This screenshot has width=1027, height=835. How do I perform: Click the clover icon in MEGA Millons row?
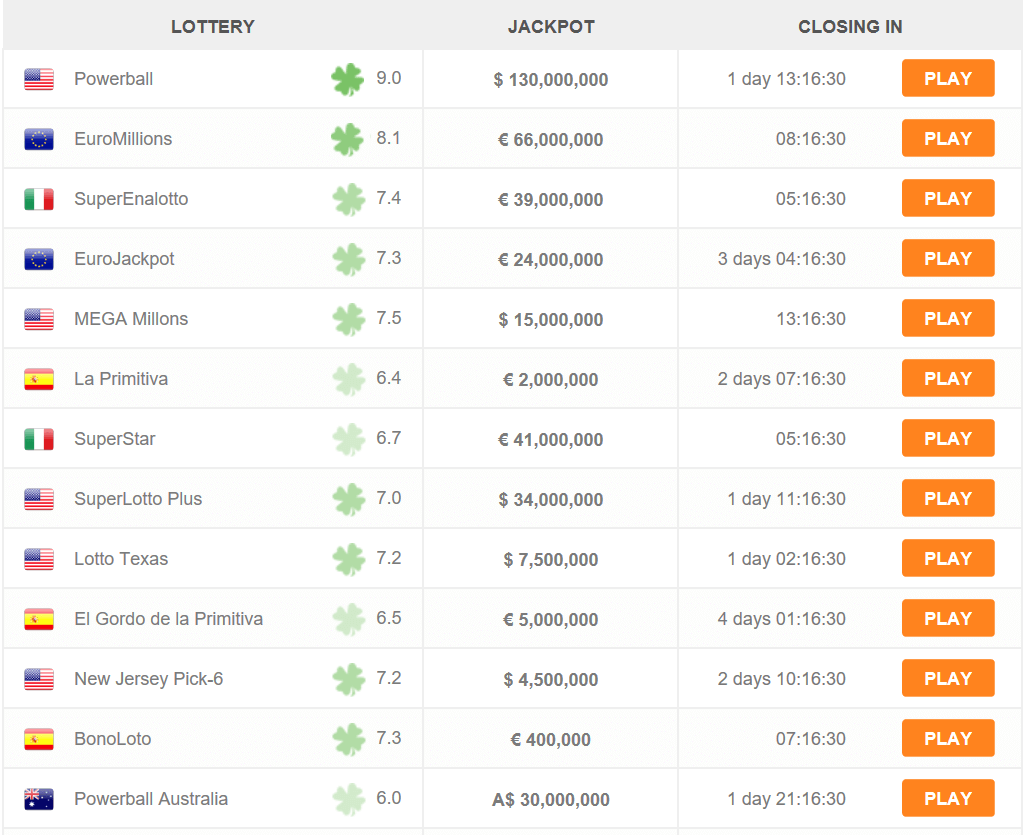[x=348, y=319]
